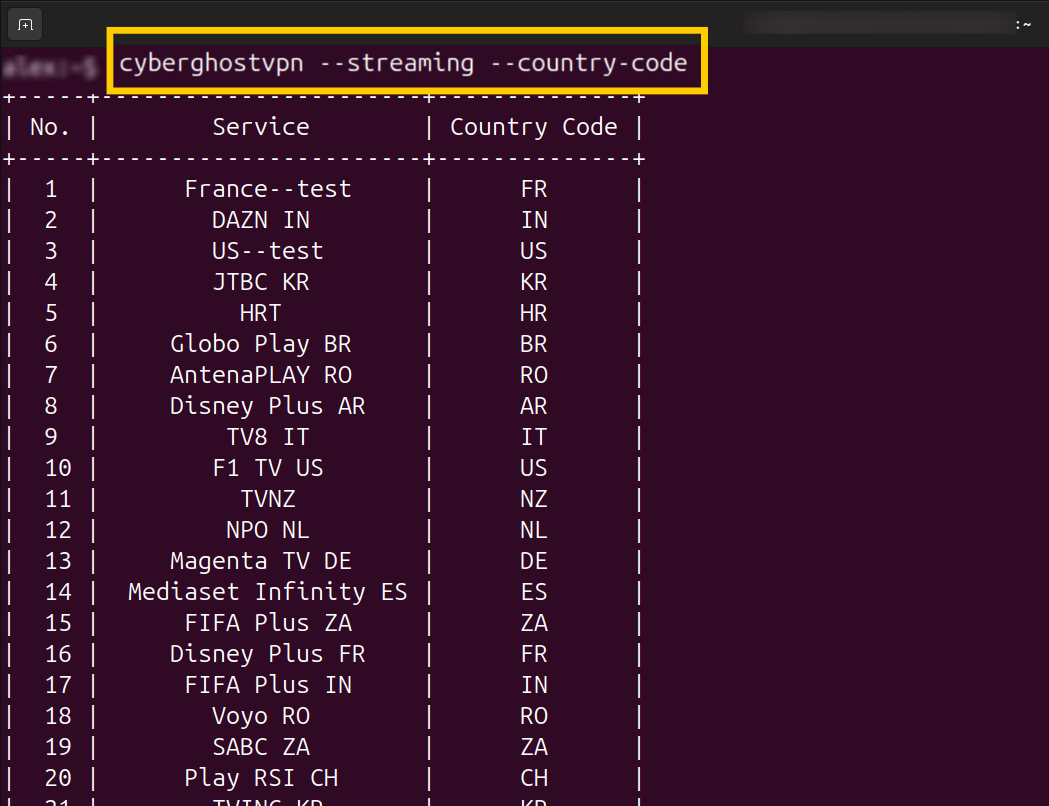Select the 'AntenaPLAY RO' service entry
This screenshot has height=806, width=1049.
(260, 375)
